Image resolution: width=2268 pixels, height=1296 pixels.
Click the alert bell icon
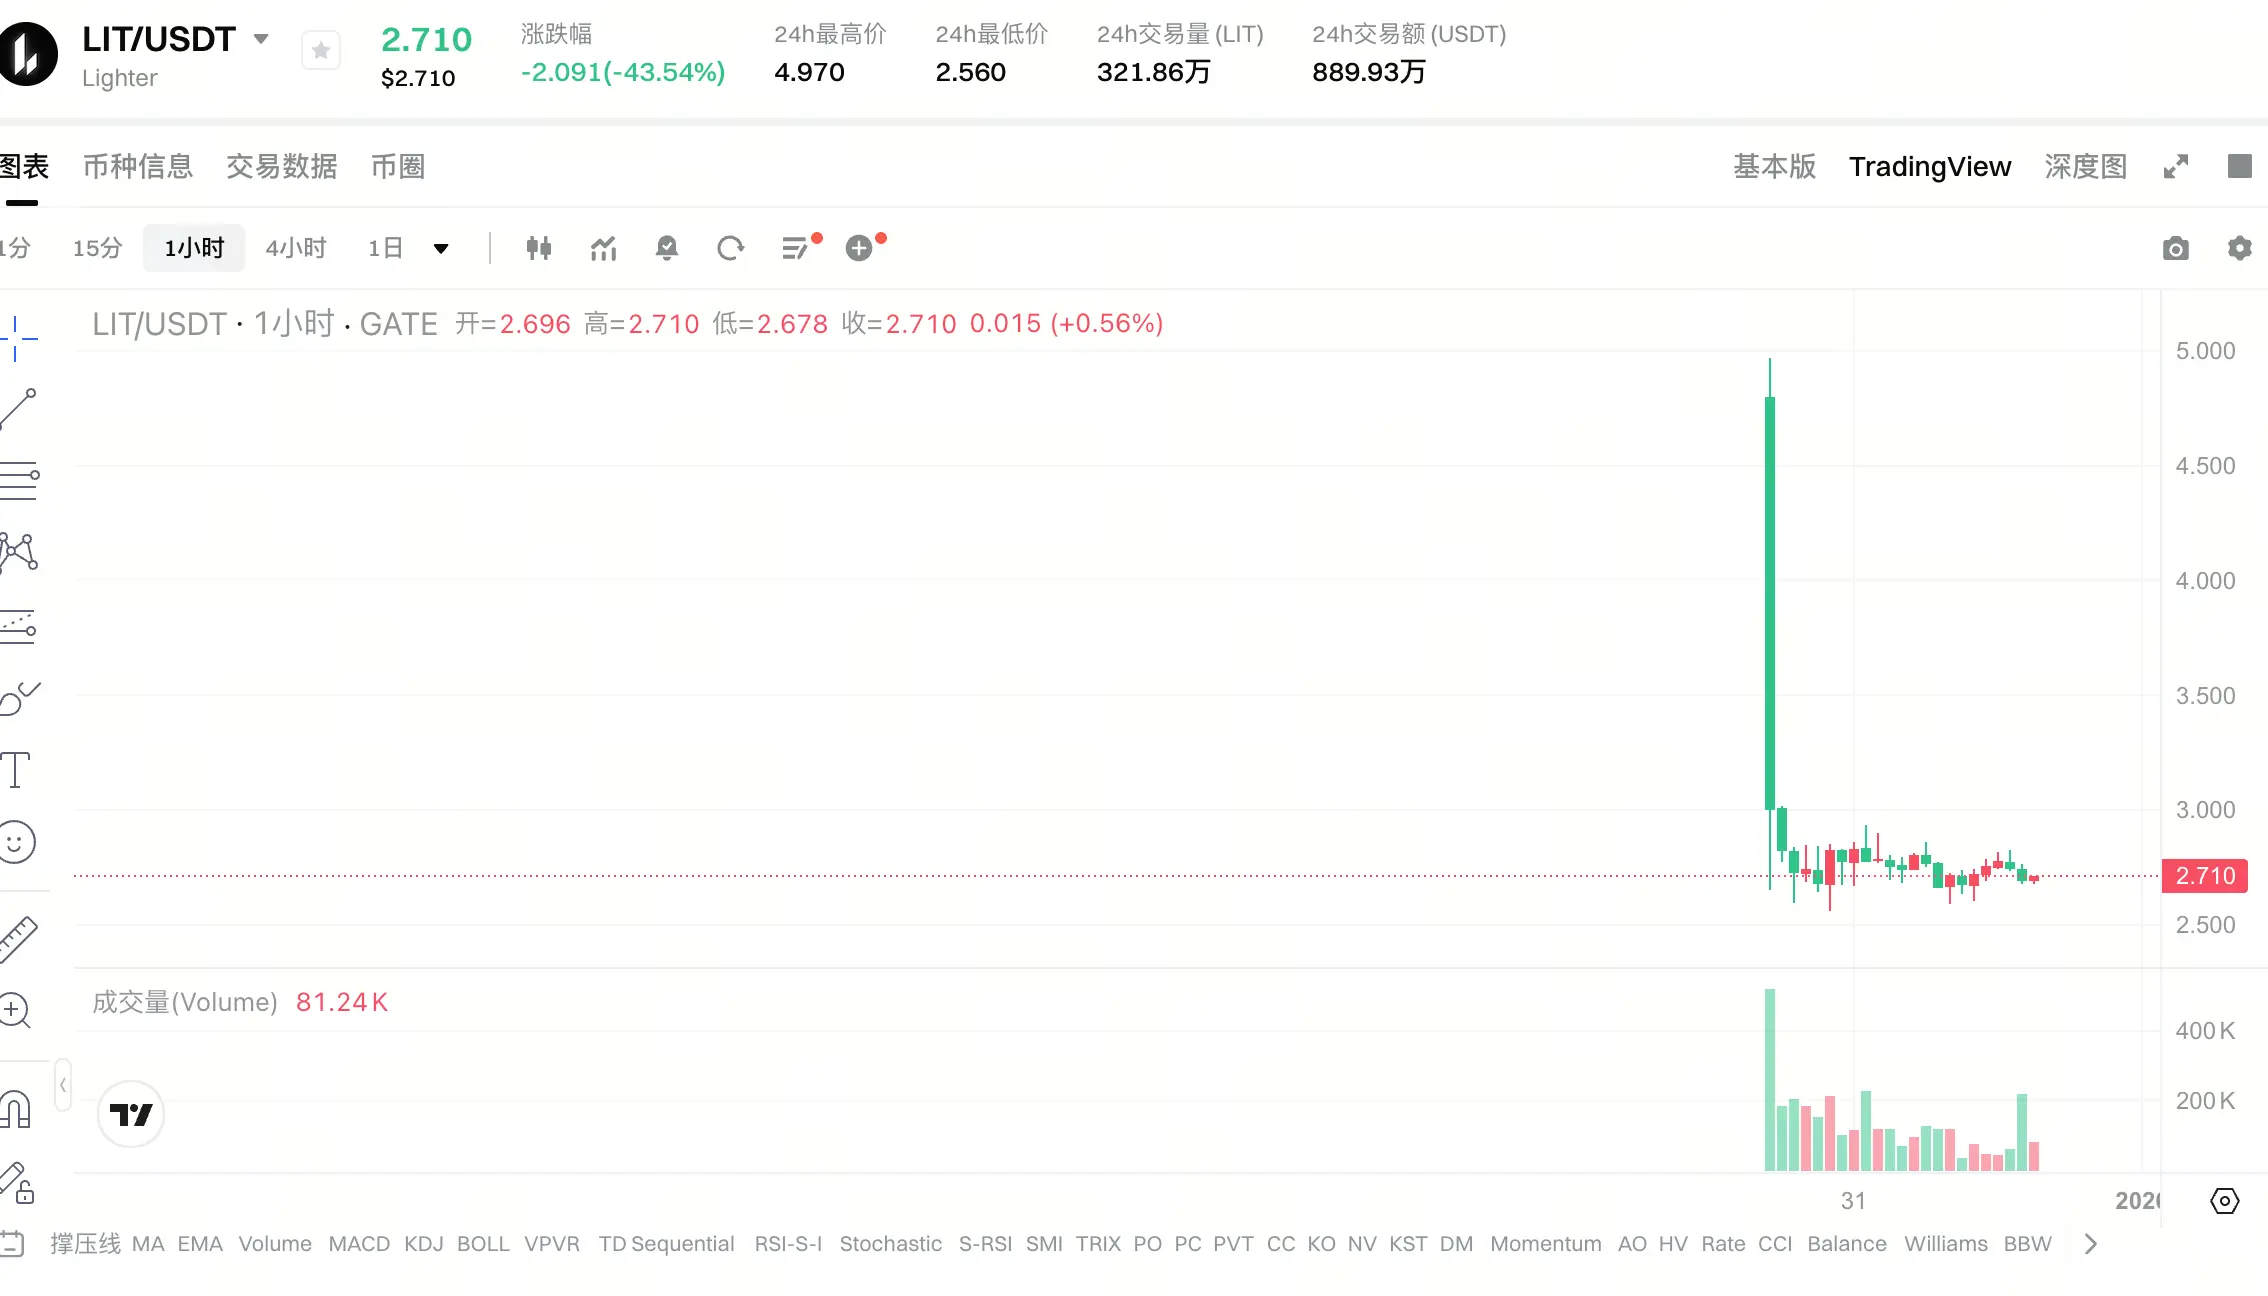pos(667,248)
